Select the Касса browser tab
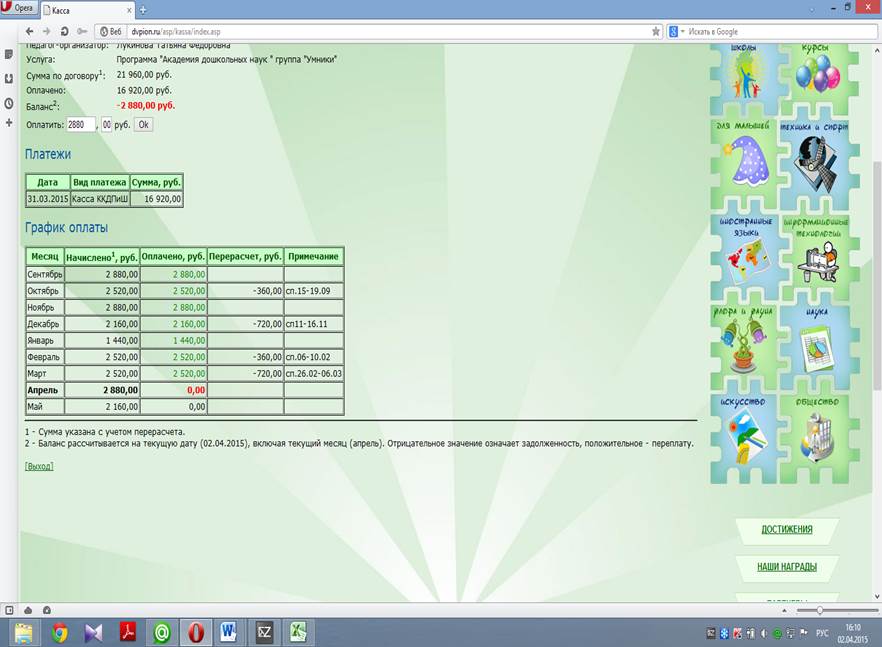882x647 pixels. click(87, 10)
